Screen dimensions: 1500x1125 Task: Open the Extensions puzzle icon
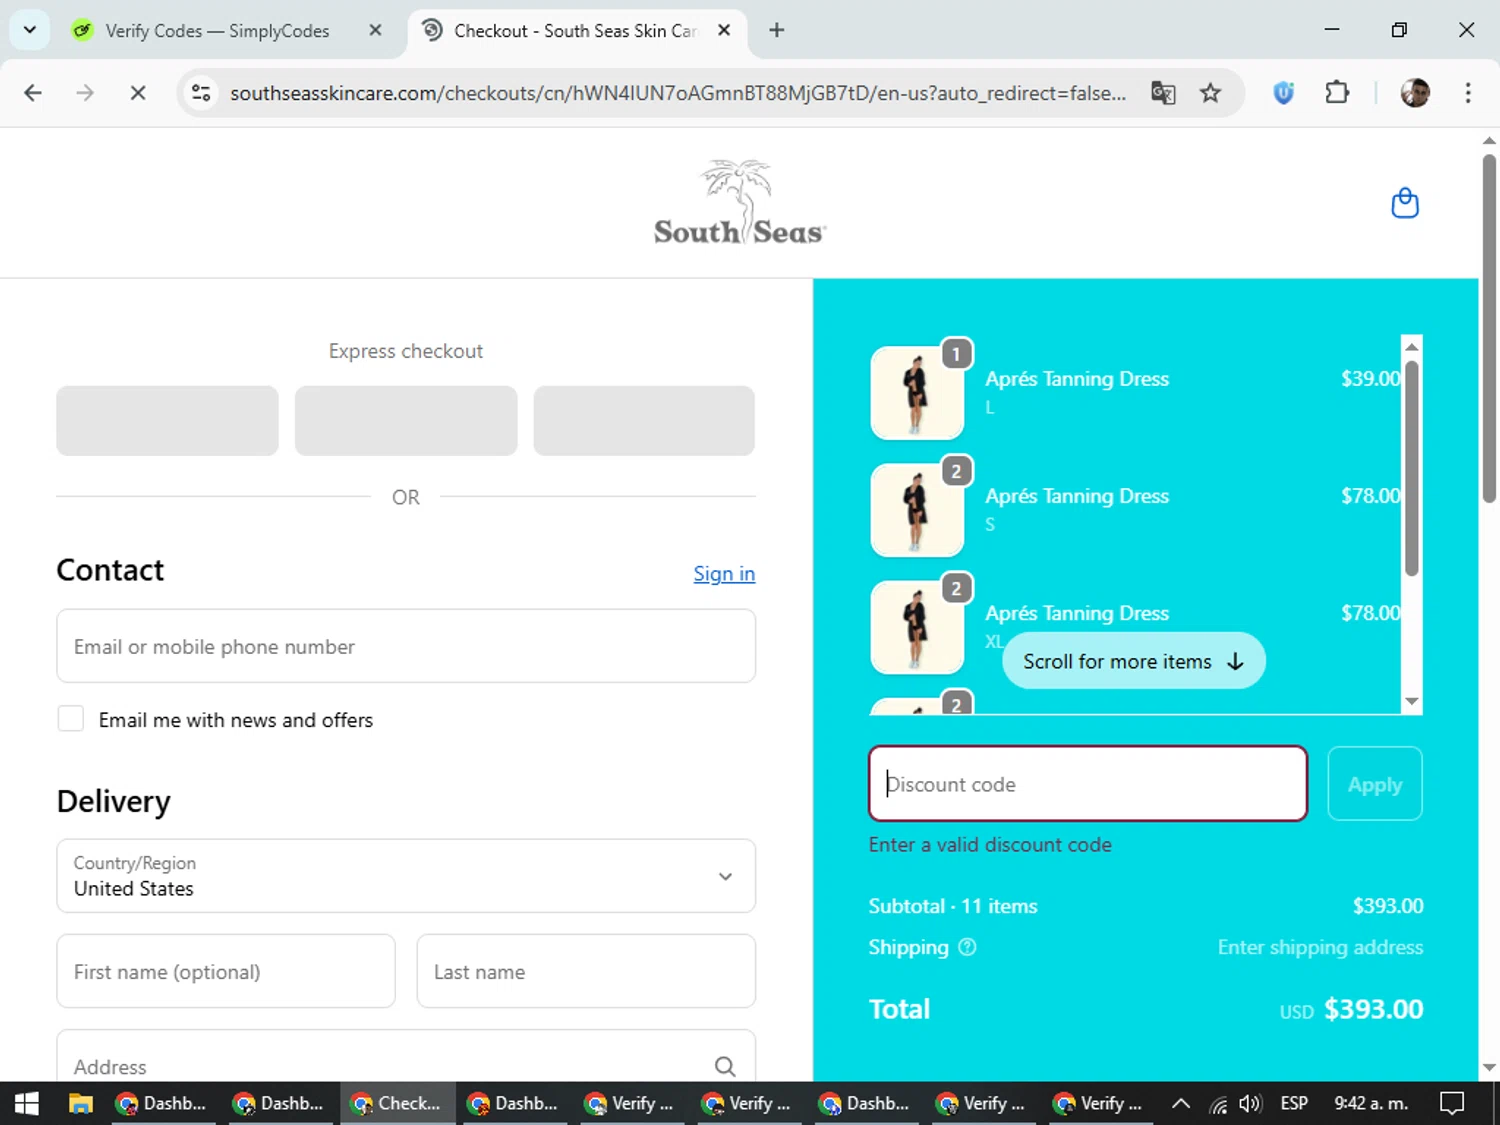[1337, 93]
